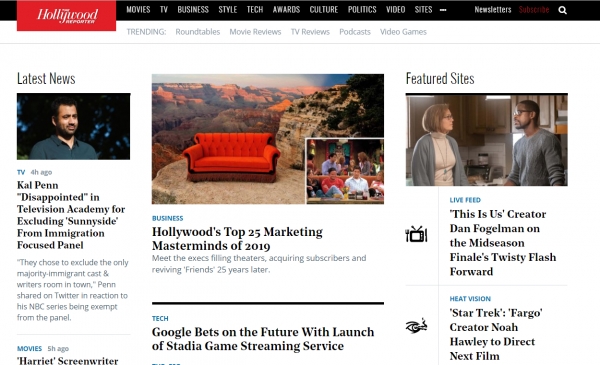Click the BUSINESS category label
Image resolution: width=600 pixels, height=365 pixels.
coord(168,218)
